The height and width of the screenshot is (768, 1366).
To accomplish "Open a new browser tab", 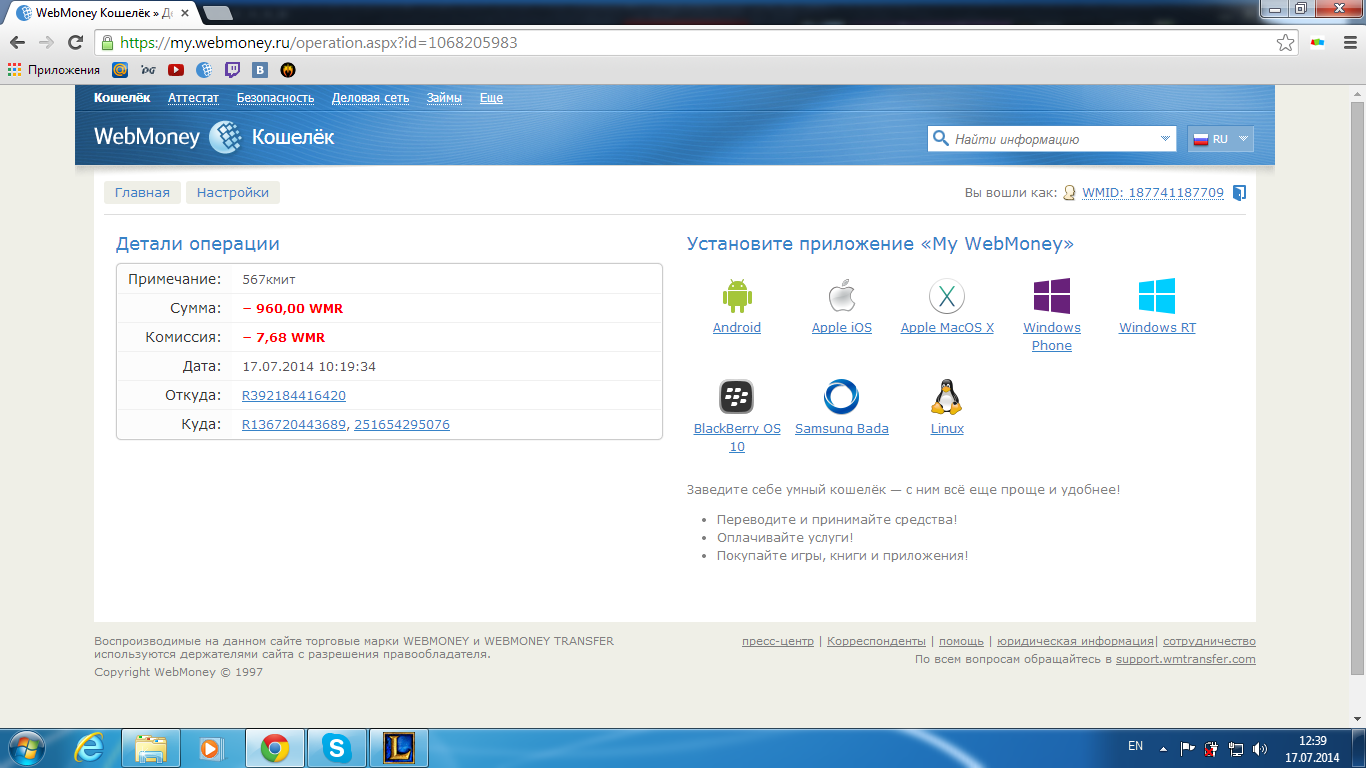I will pyautogui.click(x=217, y=14).
